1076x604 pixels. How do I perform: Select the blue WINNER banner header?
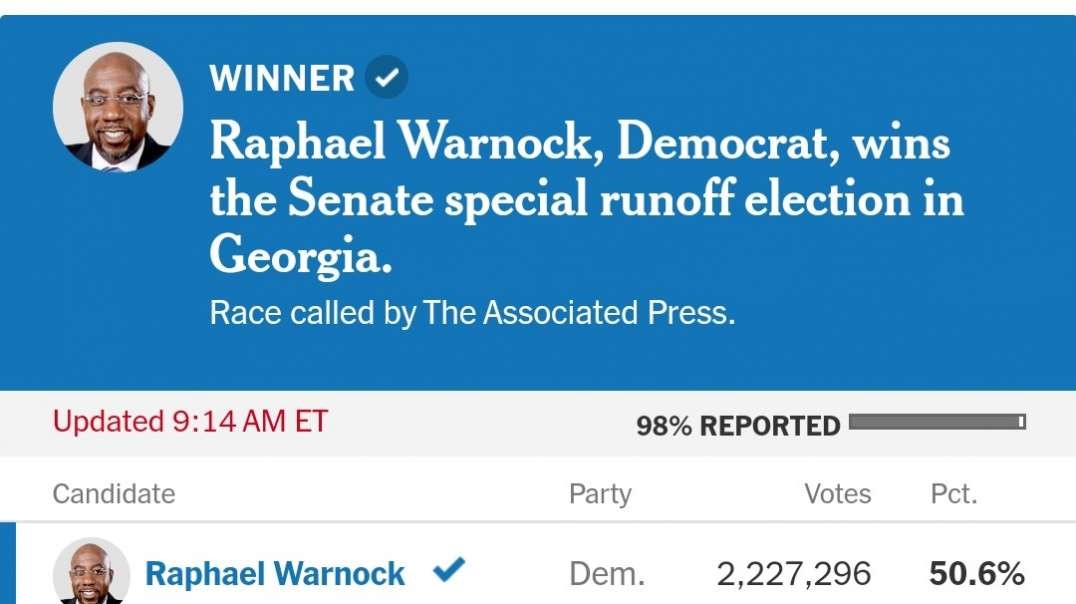tap(280, 77)
